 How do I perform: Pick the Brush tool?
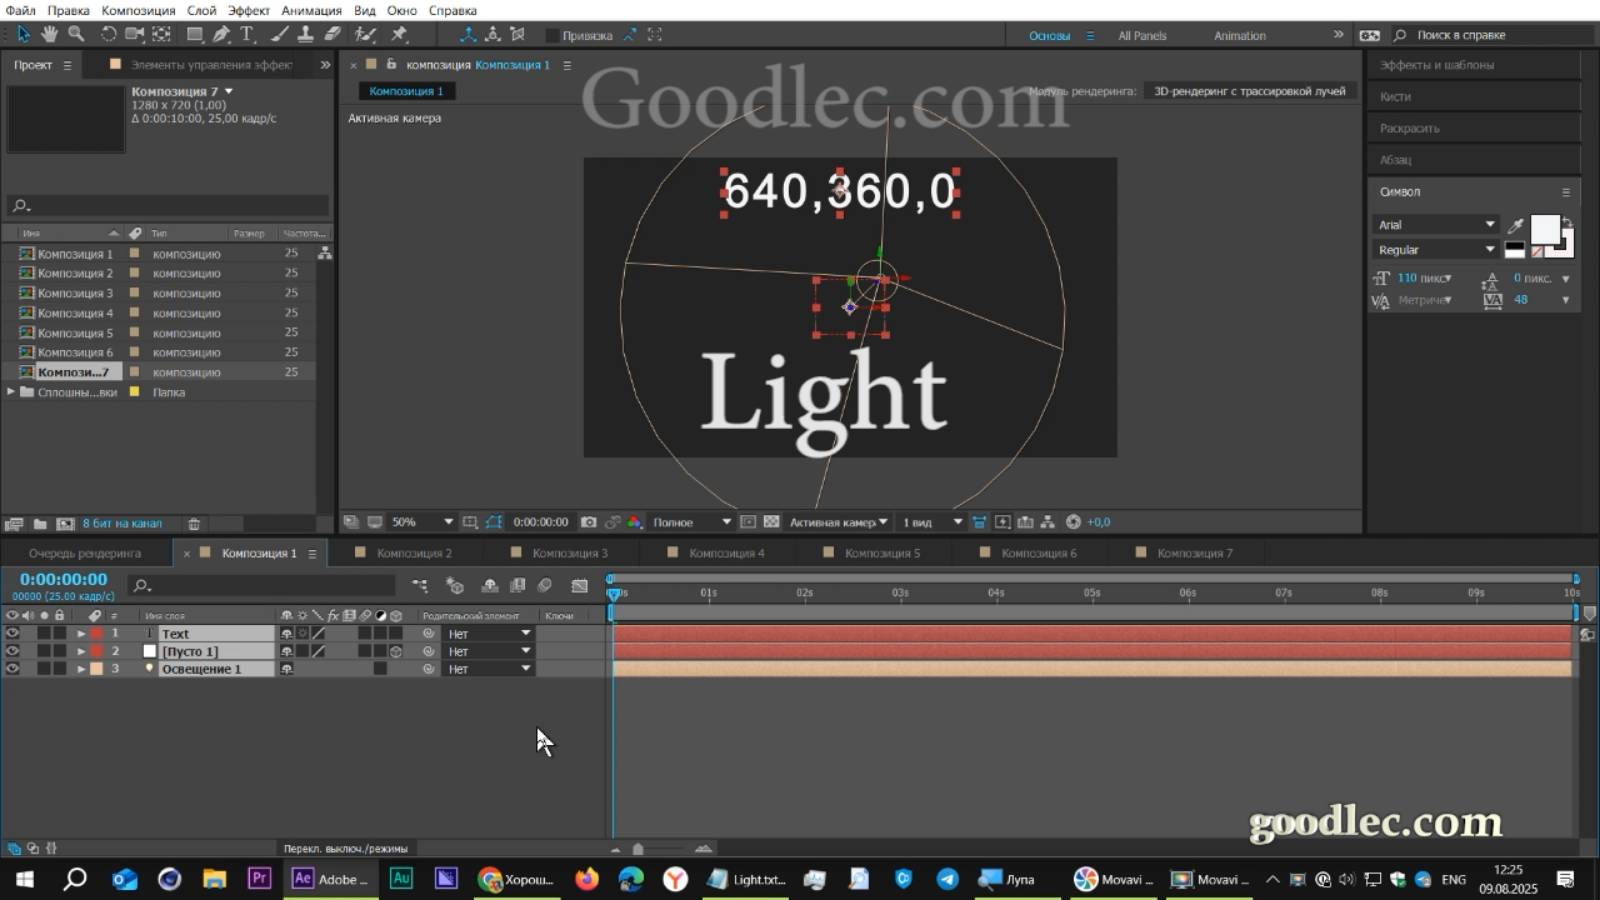pos(278,34)
